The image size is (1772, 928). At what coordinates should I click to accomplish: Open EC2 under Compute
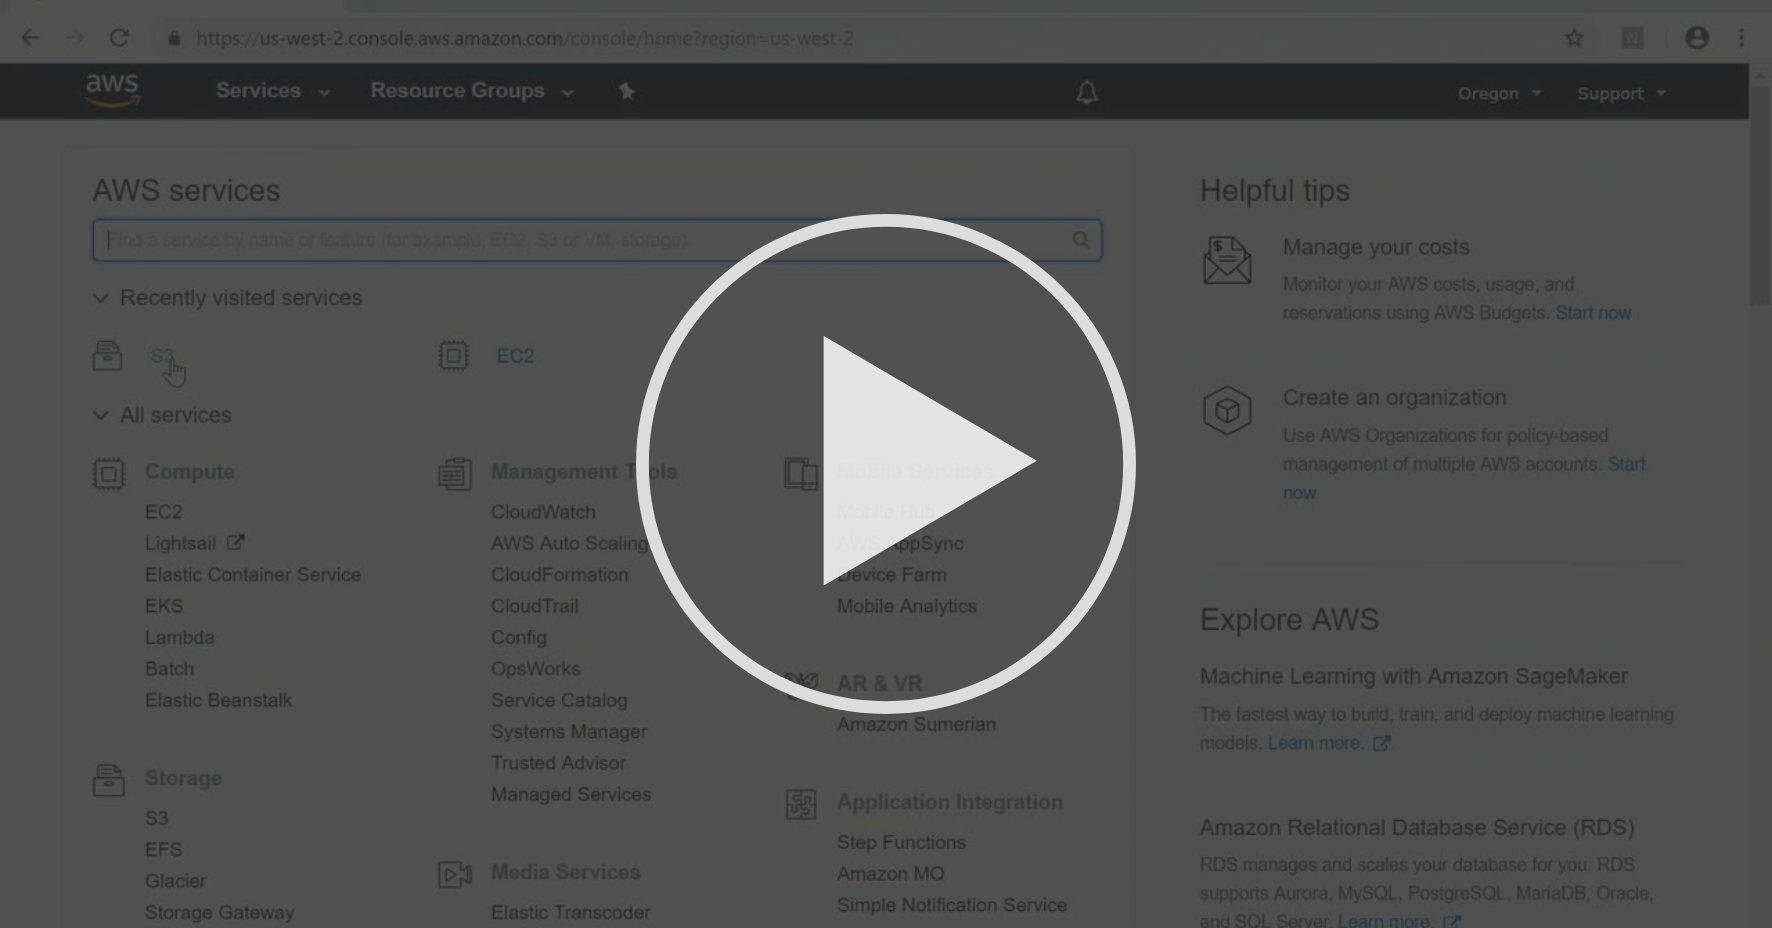coord(163,512)
